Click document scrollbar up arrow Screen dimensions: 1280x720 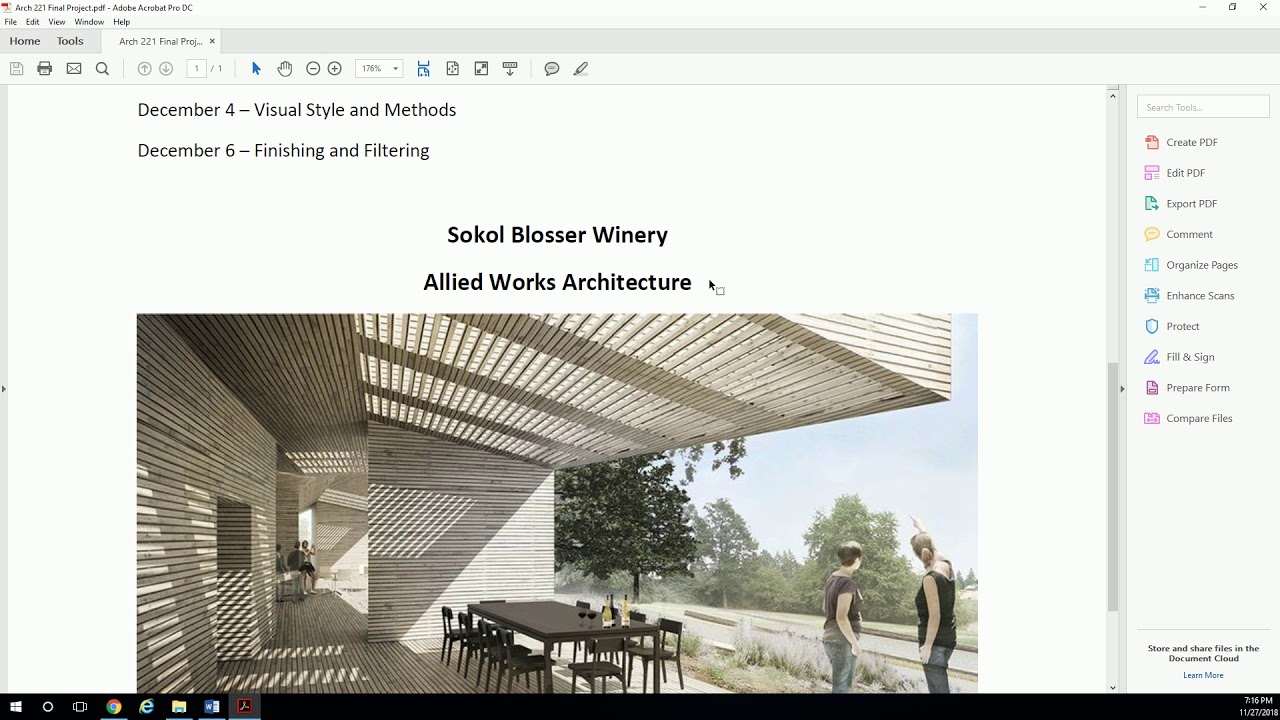coord(1113,94)
